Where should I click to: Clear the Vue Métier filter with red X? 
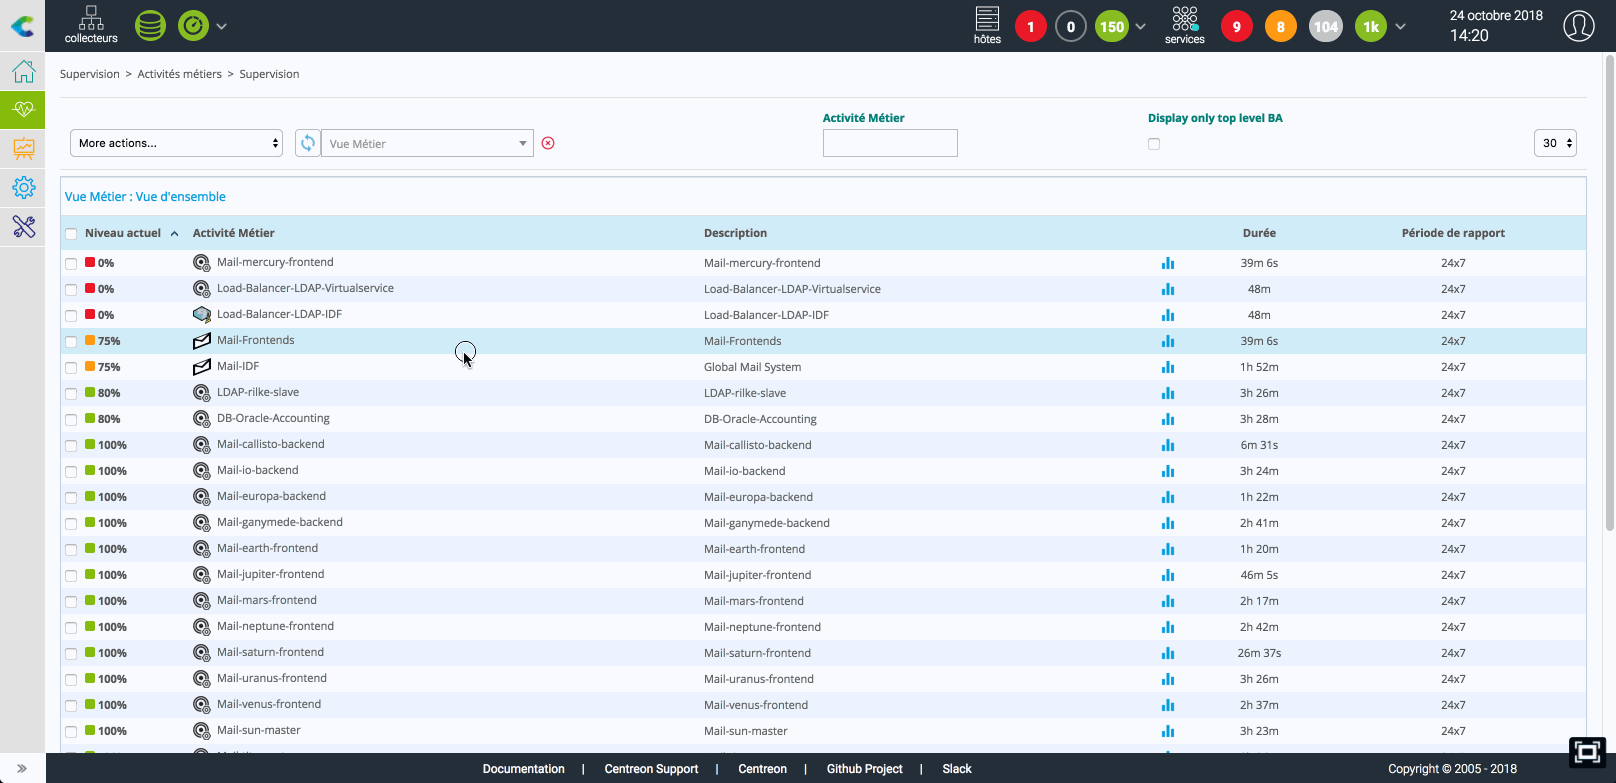click(548, 143)
